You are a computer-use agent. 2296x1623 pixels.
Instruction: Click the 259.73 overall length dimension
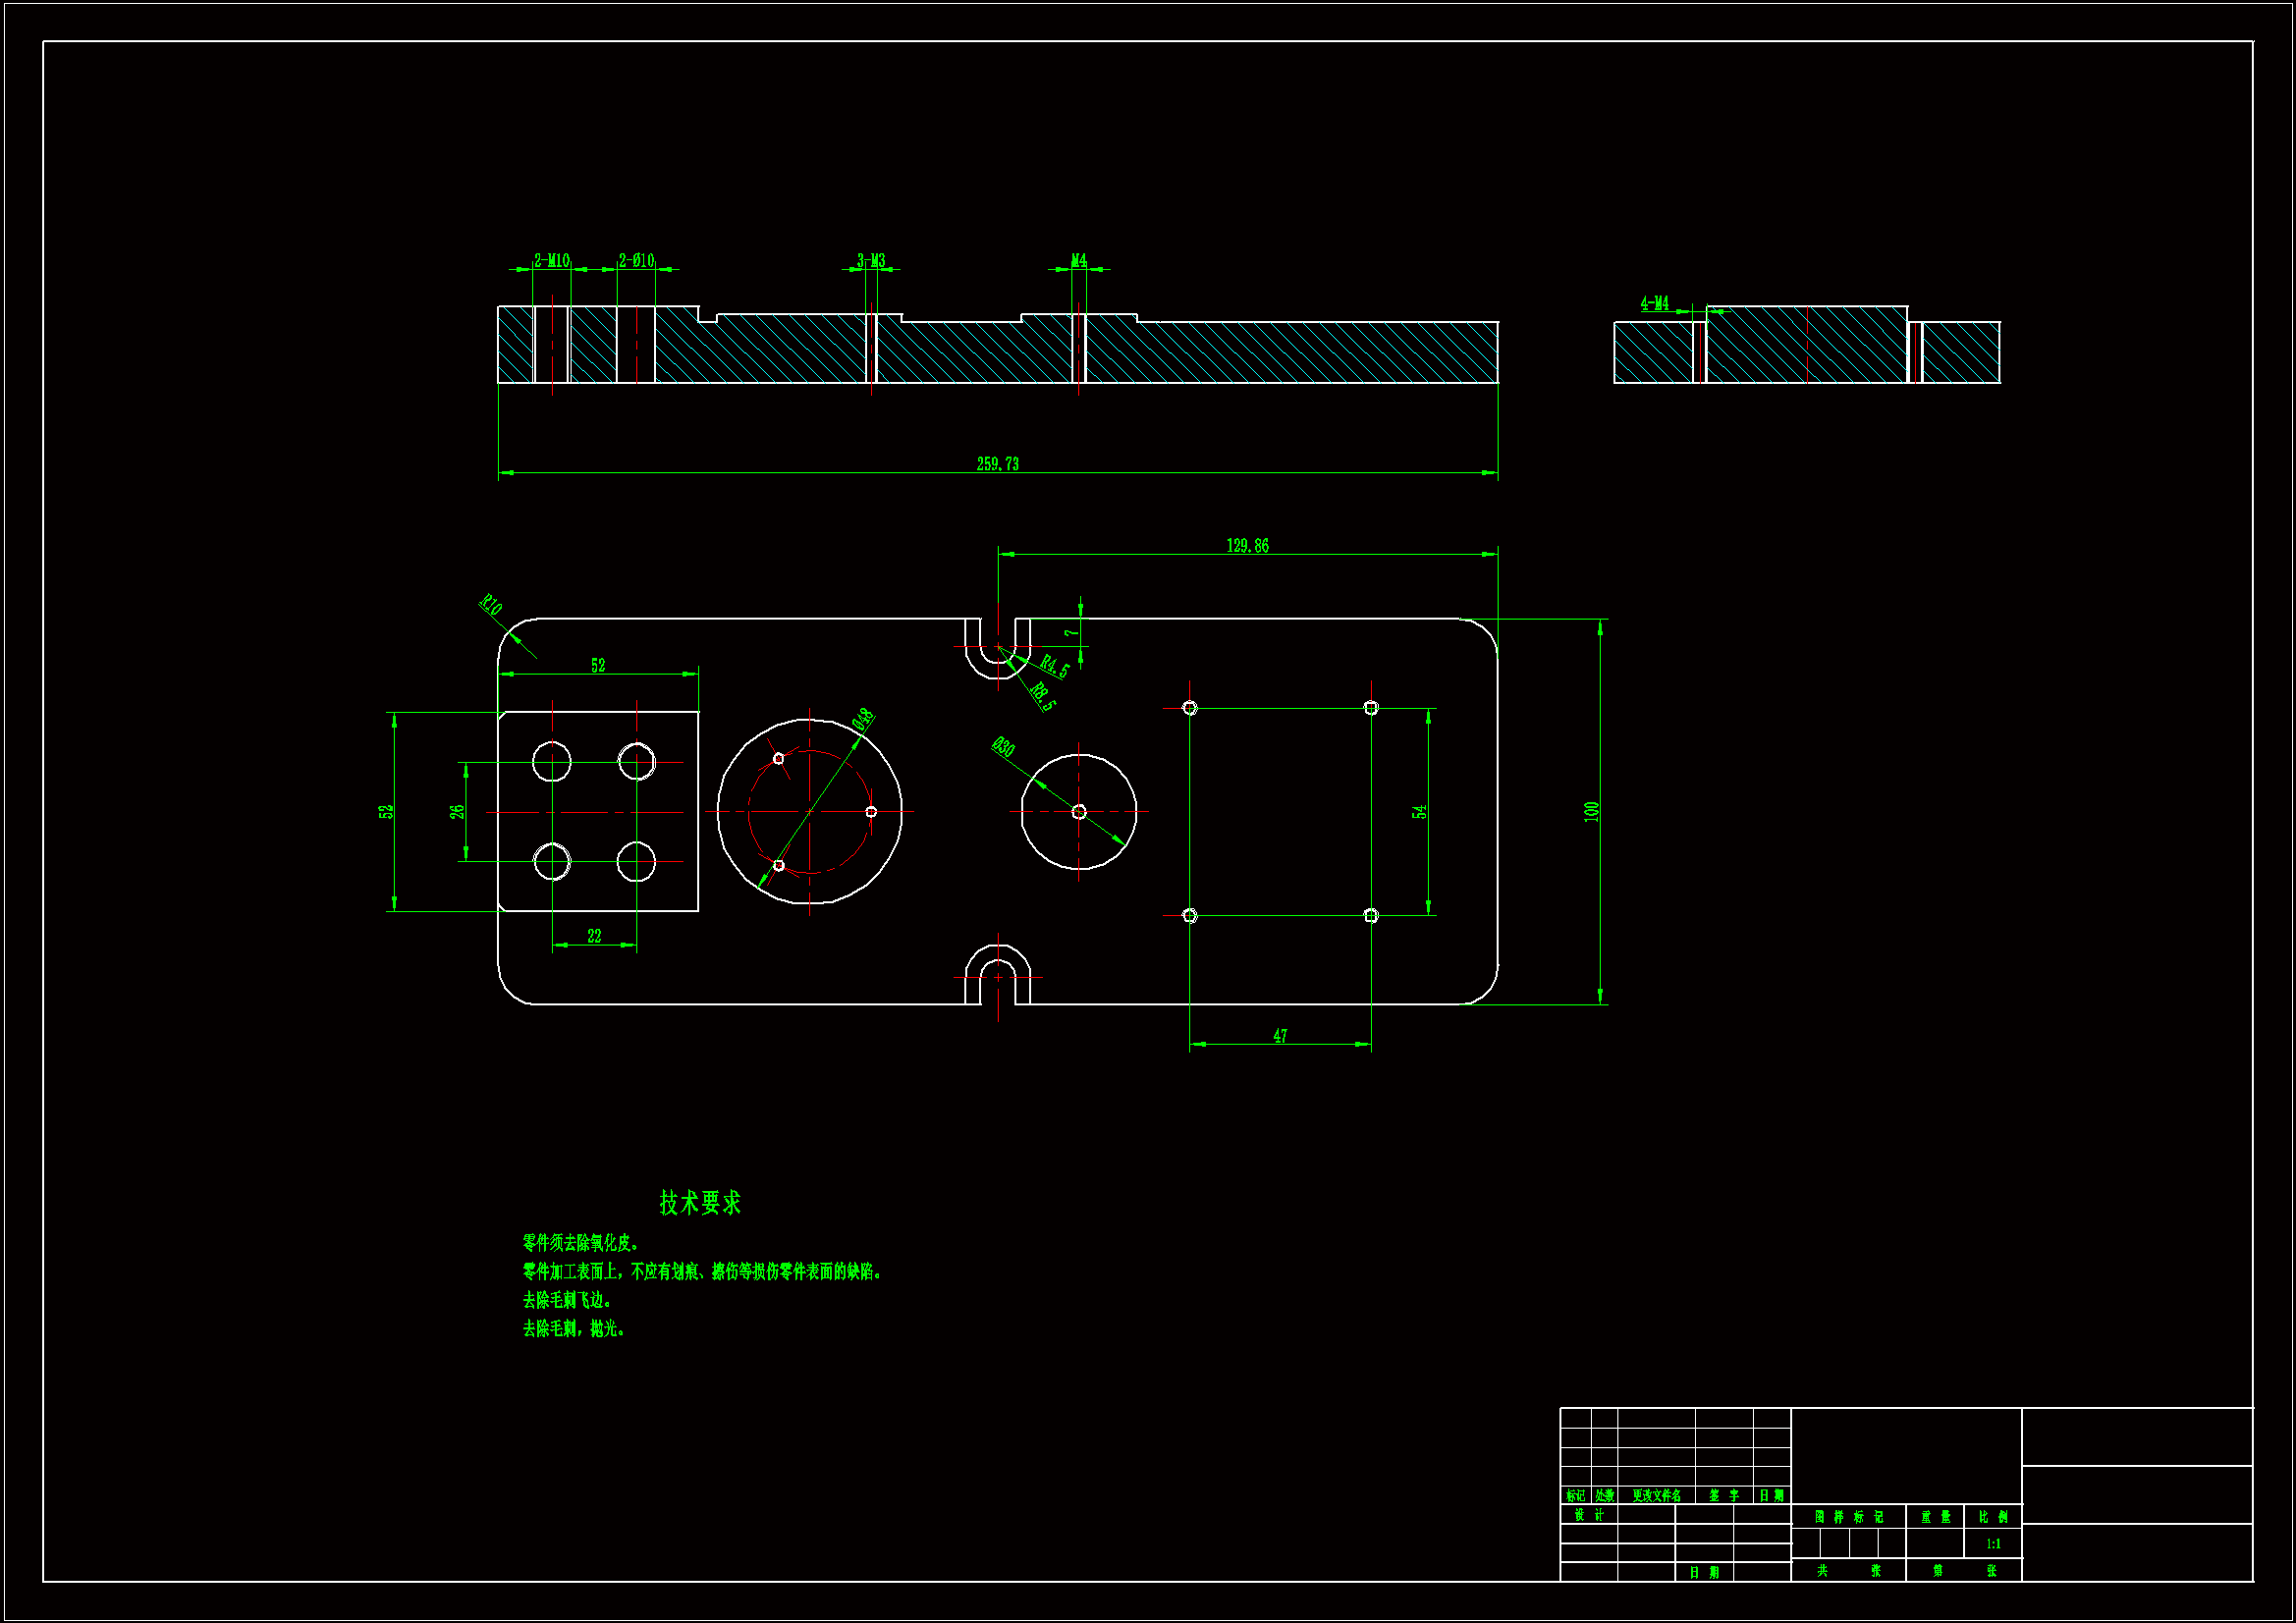pyautogui.click(x=997, y=464)
